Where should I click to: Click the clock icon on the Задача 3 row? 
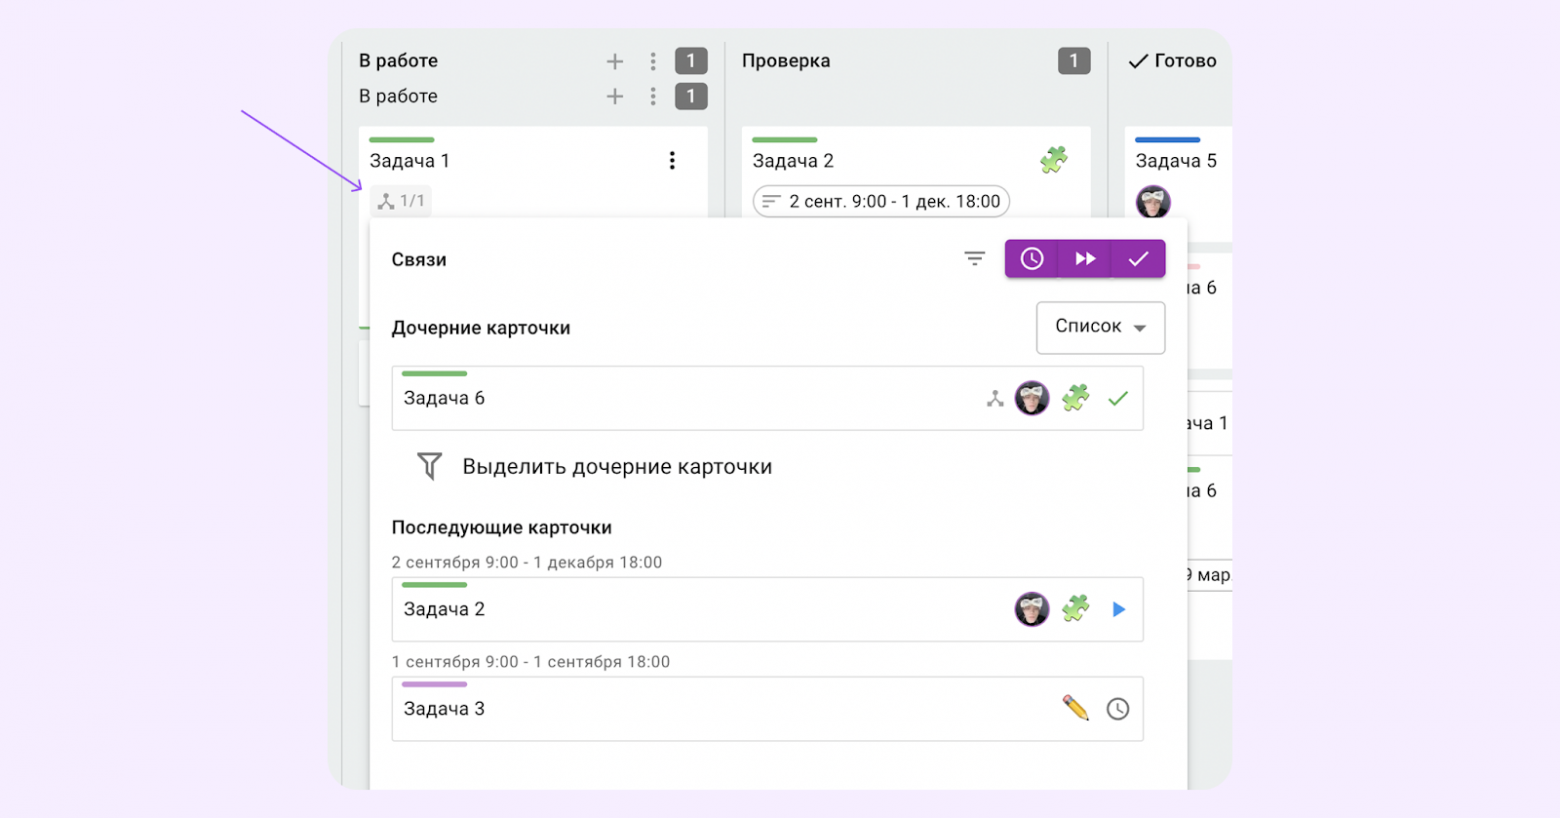click(x=1118, y=709)
